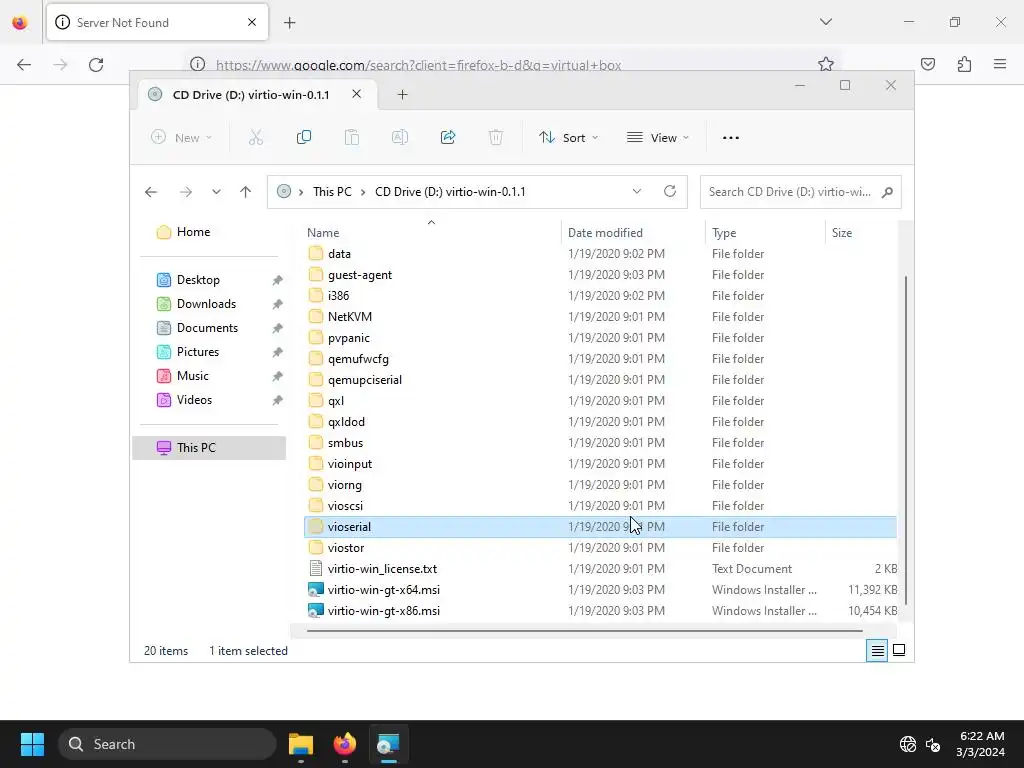Open File Explorer from the taskbar

(x=301, y=744)
